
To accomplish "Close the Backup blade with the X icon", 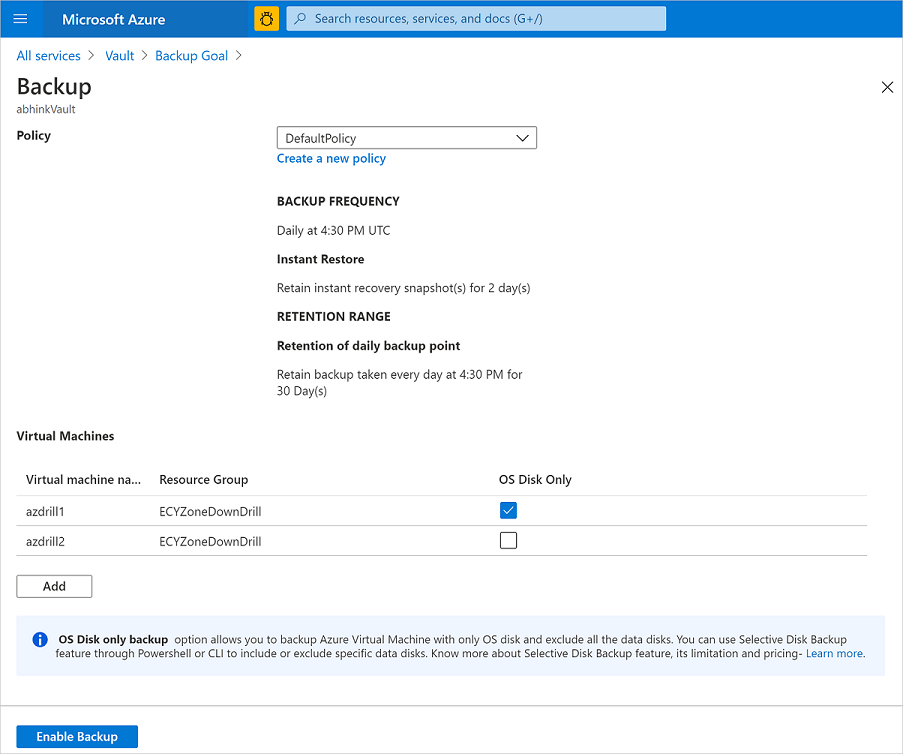I will point(887,87).
